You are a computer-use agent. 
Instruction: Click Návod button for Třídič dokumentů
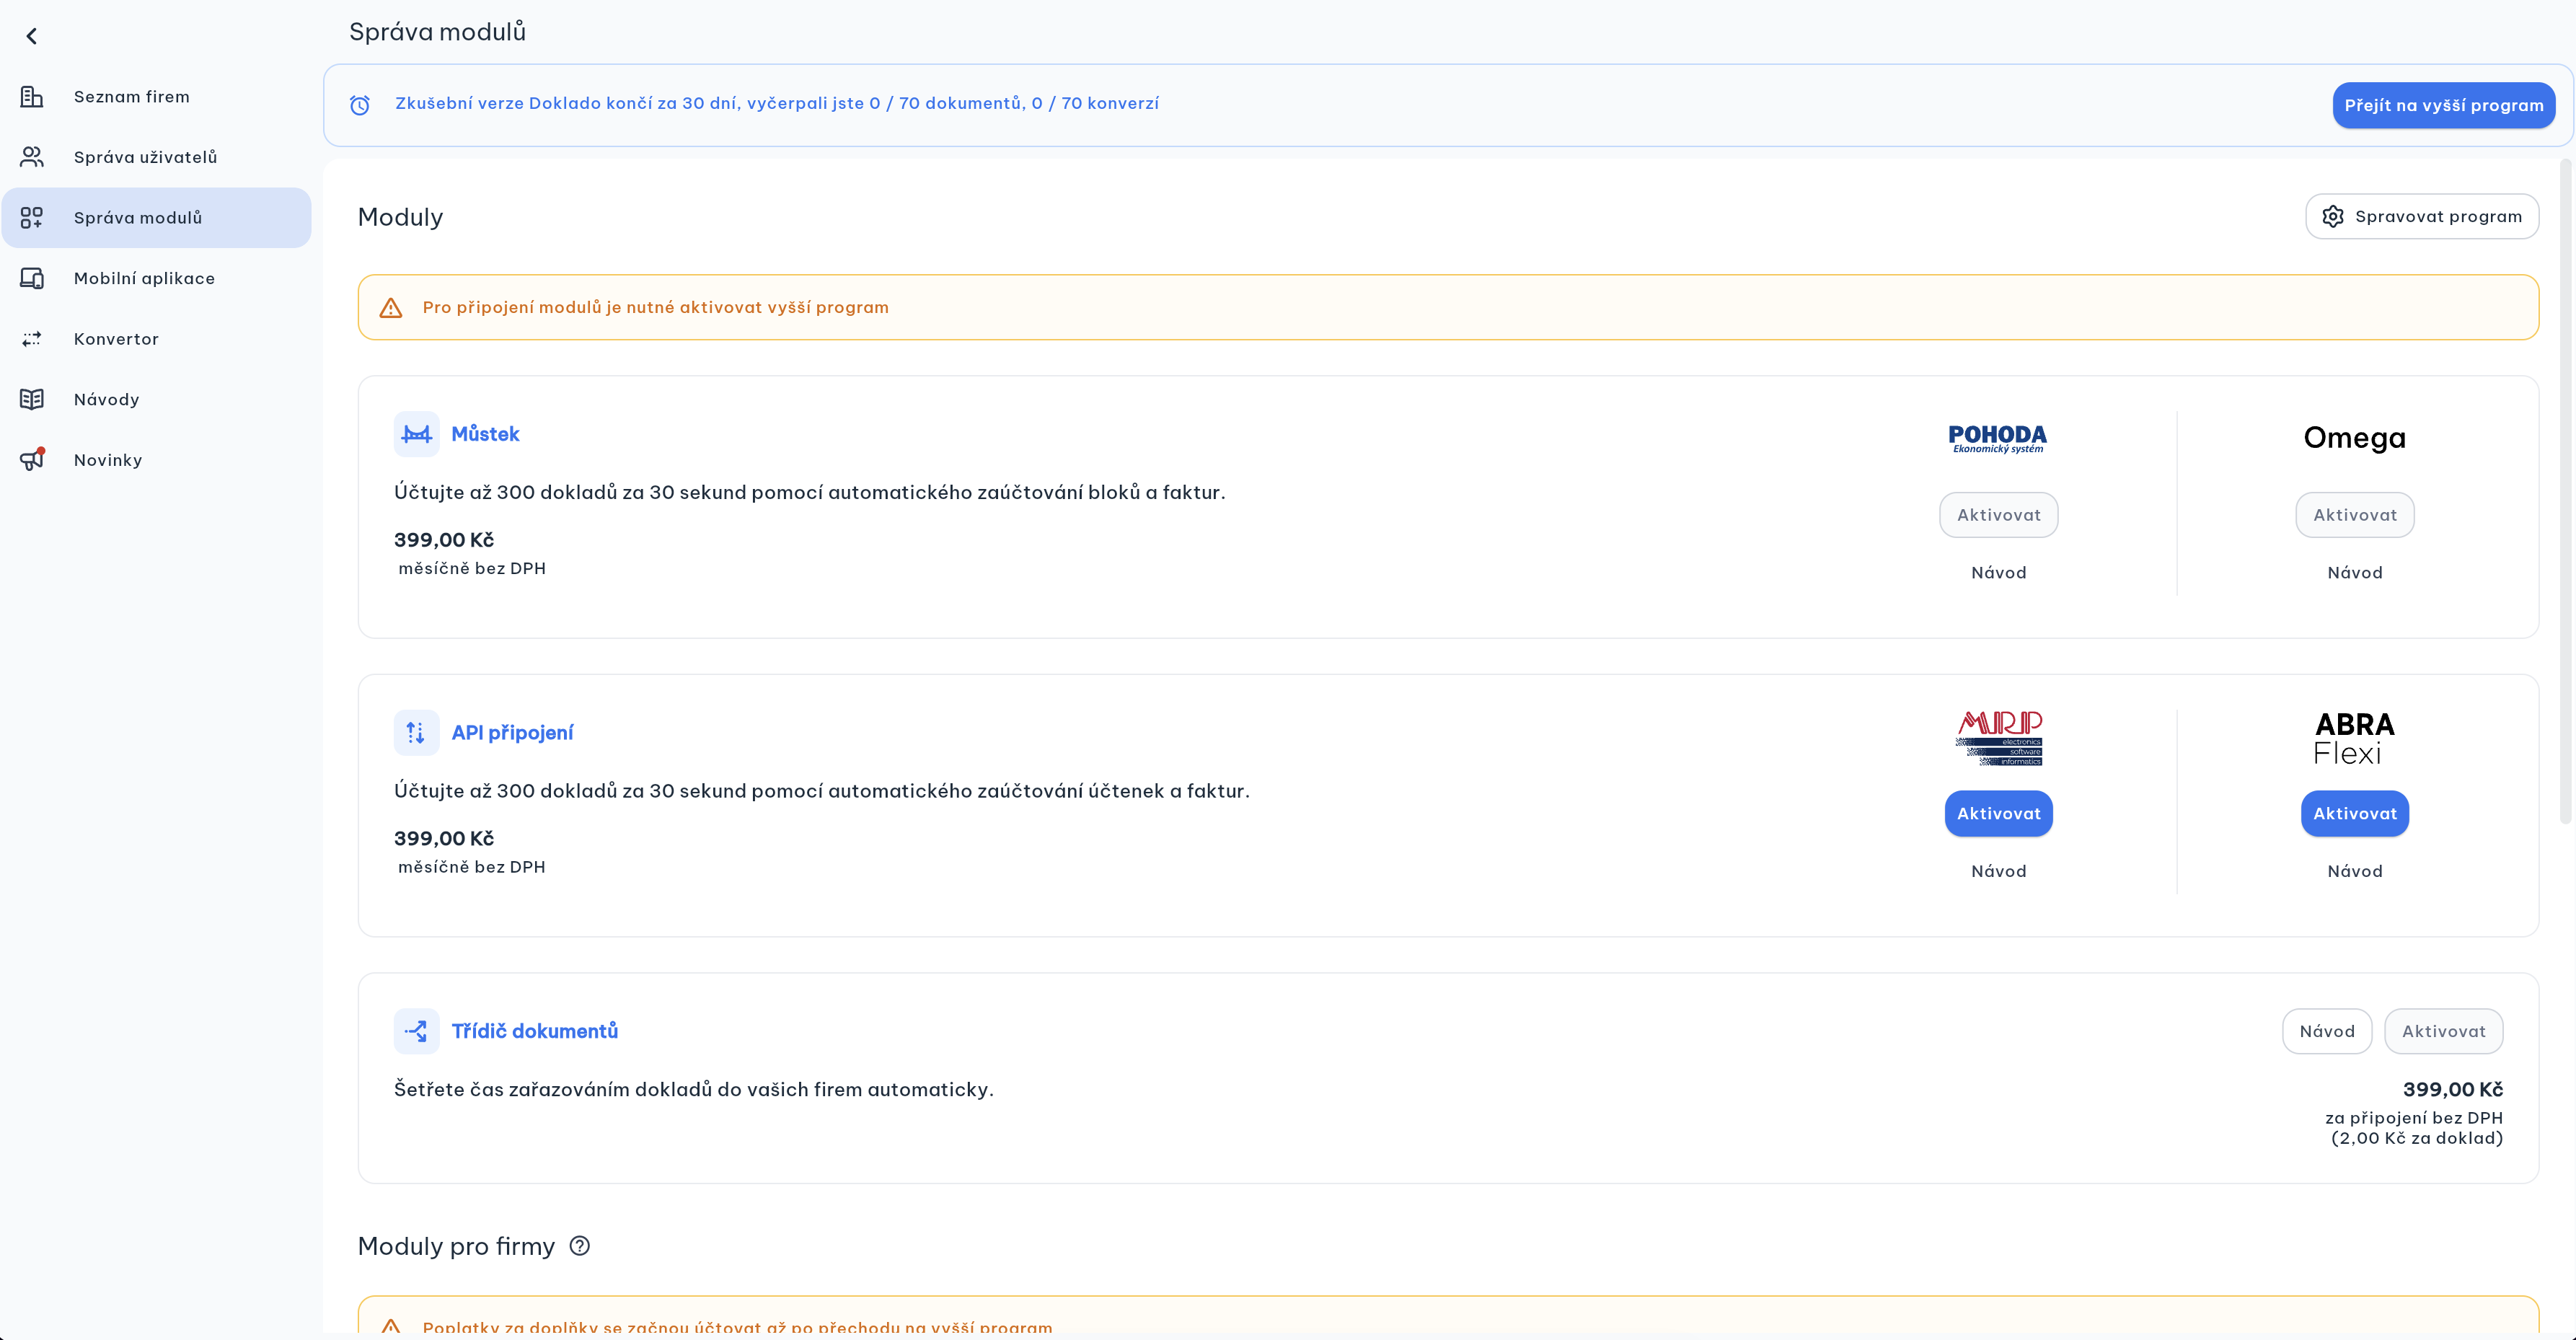coord(2326,1032)
